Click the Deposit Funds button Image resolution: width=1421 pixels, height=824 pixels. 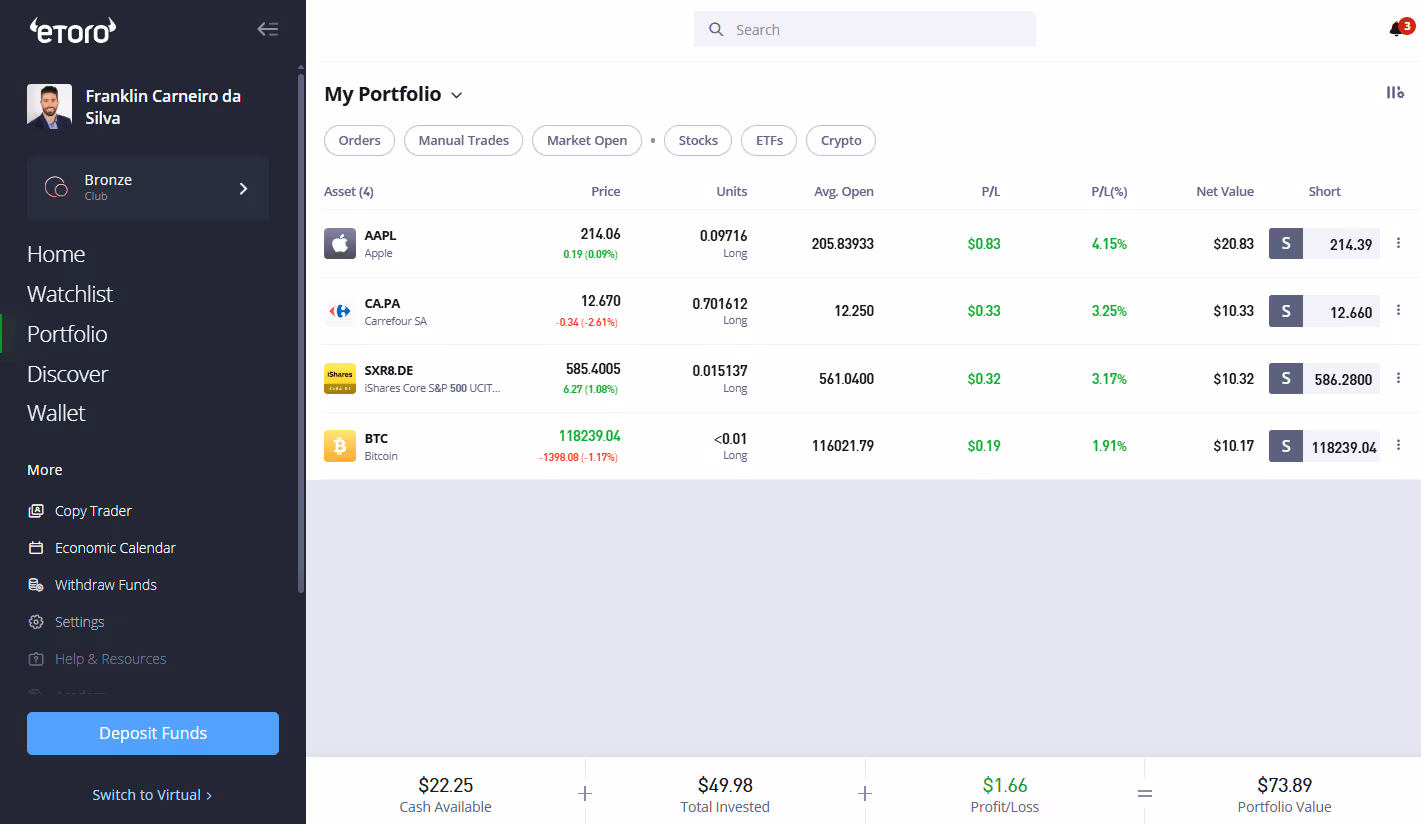pos(153,733)
